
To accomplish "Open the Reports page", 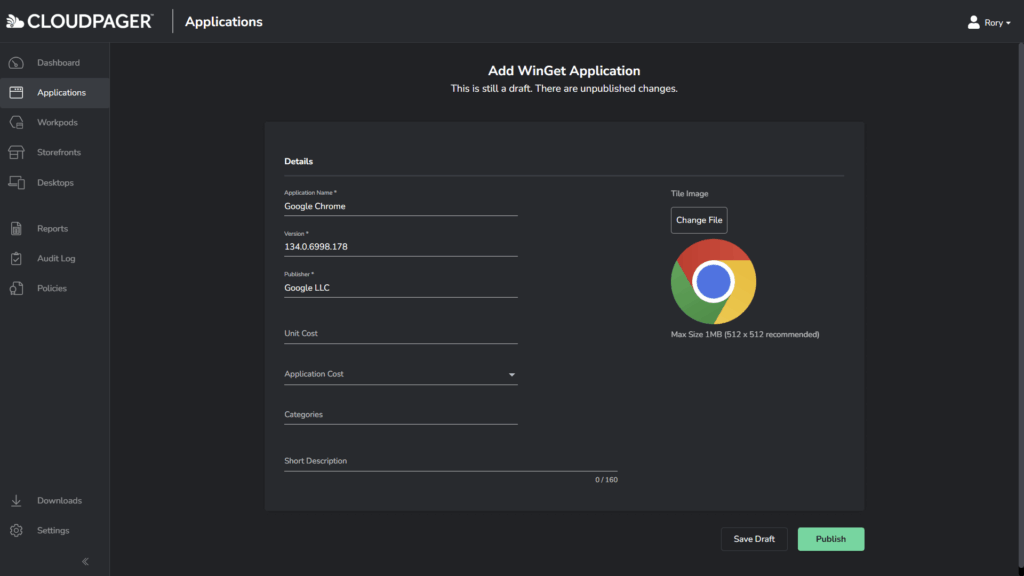I will pos(55,229).
